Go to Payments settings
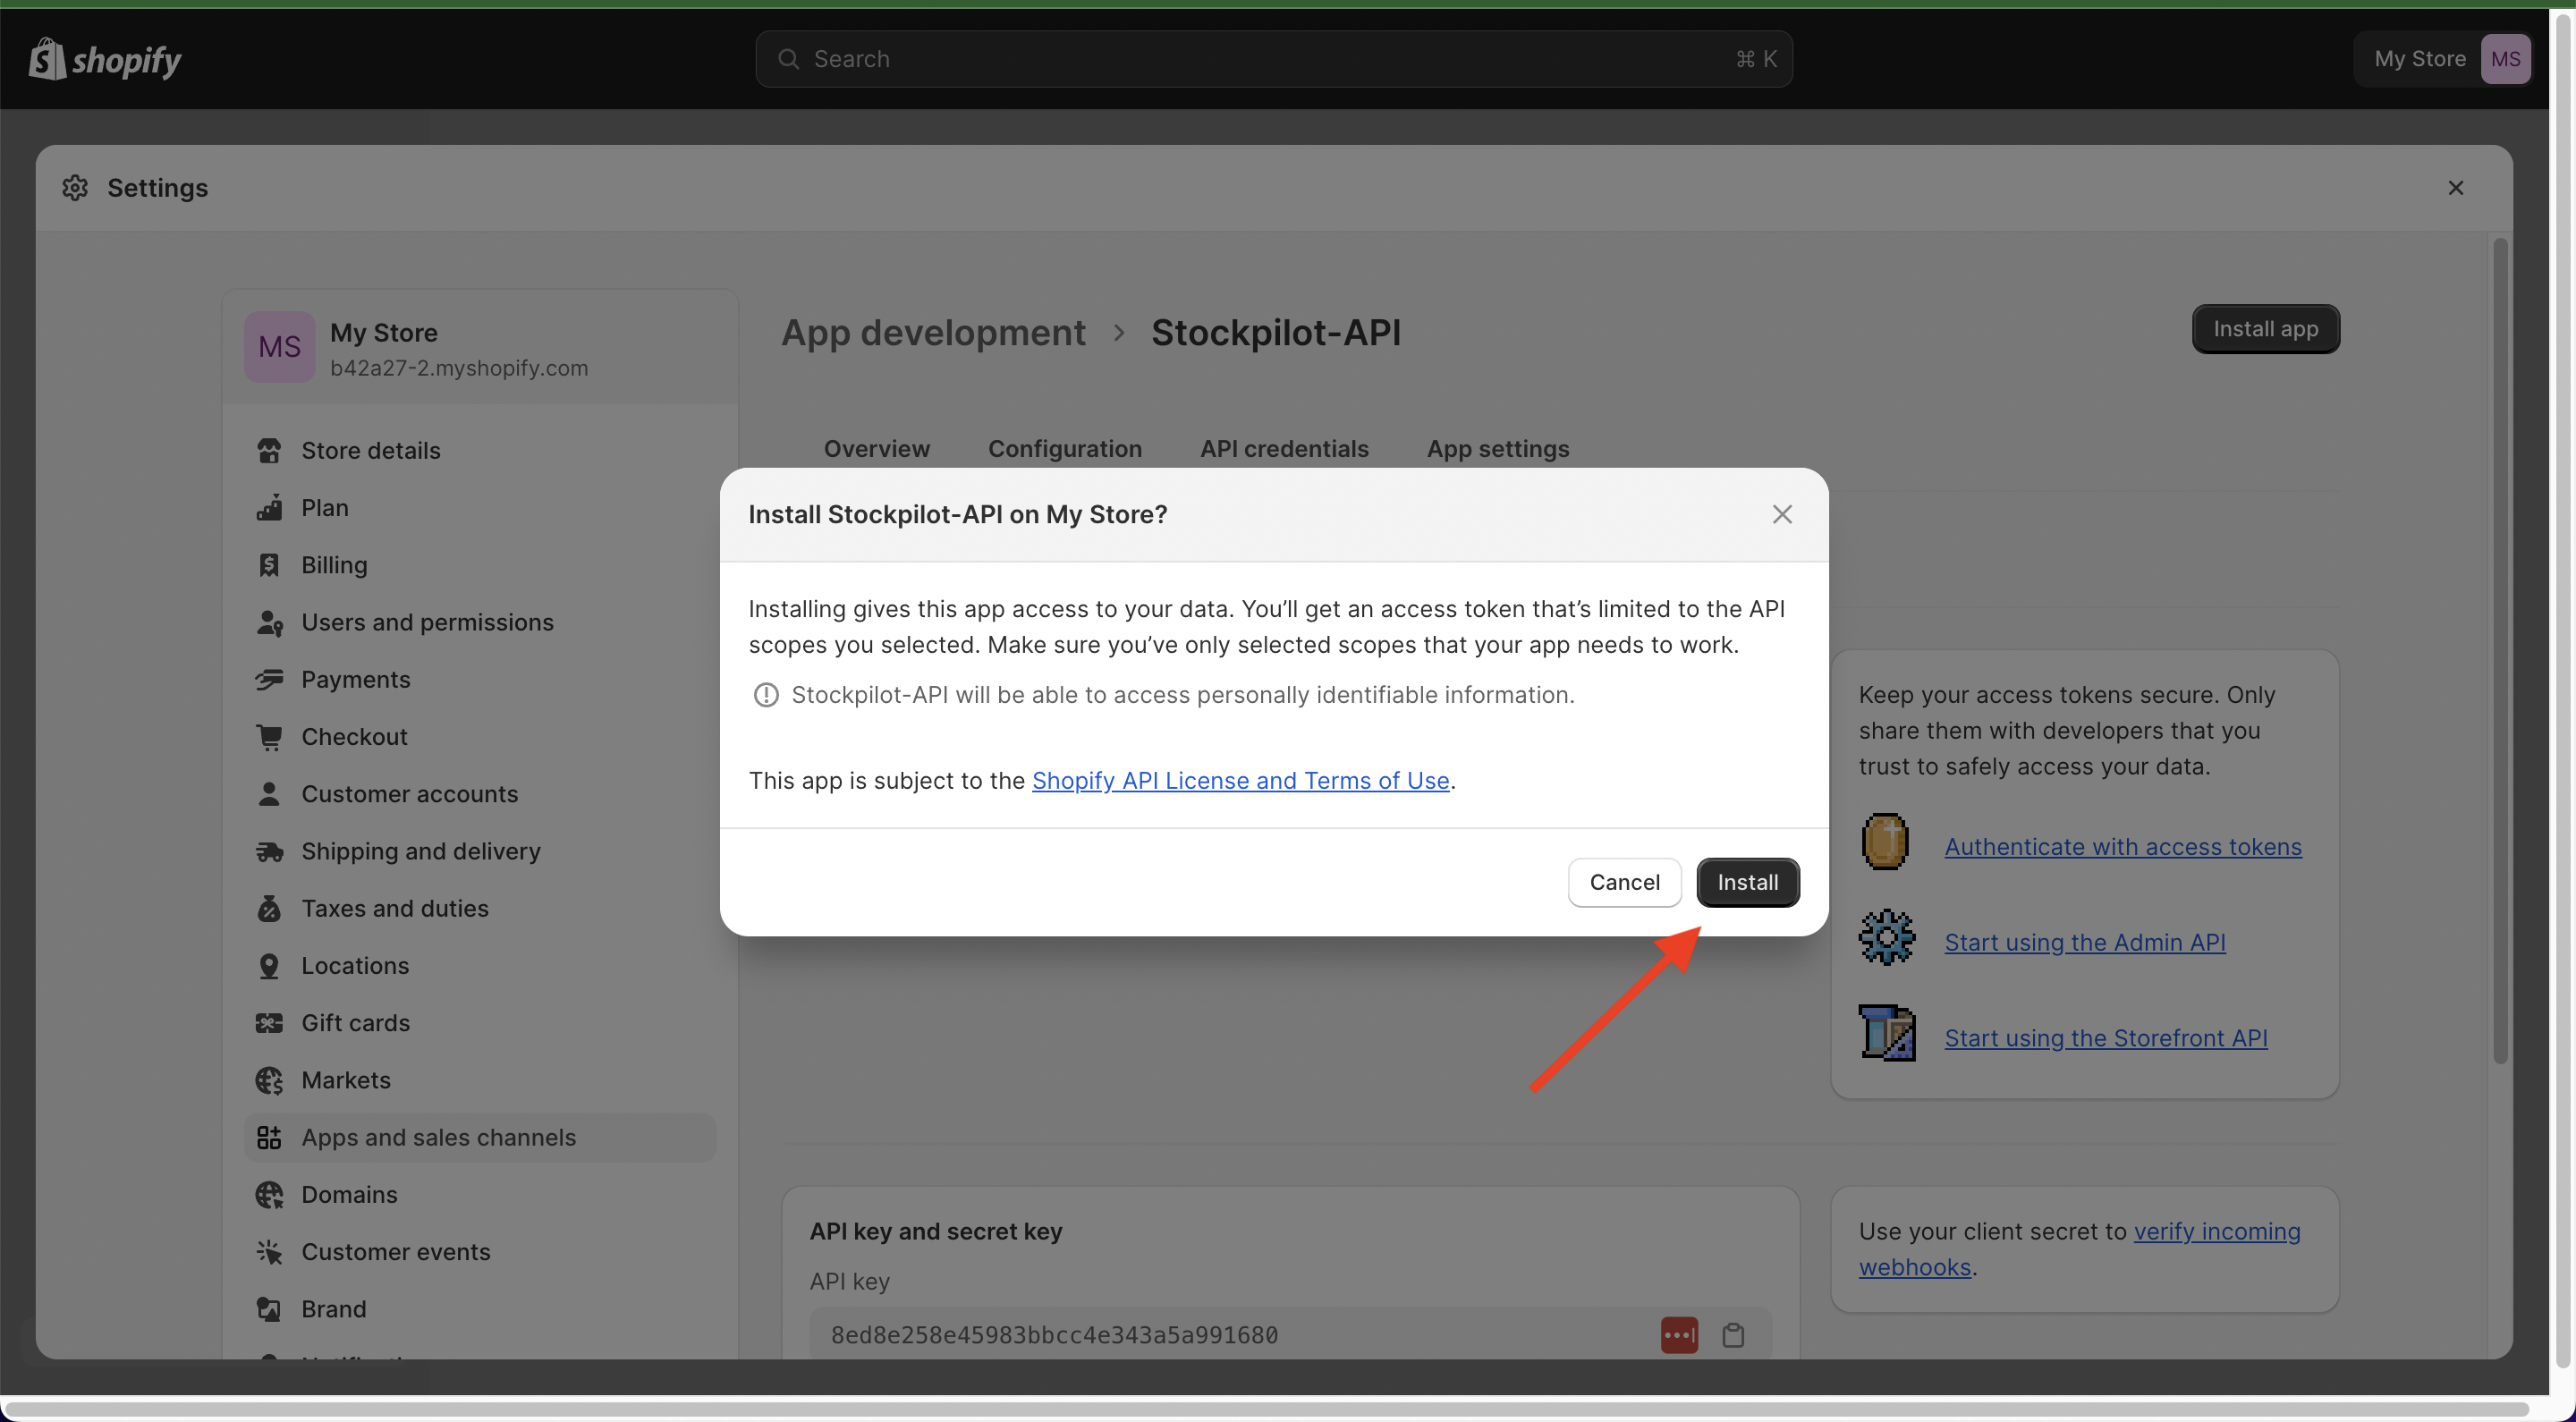The image size is (2576, 1422). [x=479, y=679]
